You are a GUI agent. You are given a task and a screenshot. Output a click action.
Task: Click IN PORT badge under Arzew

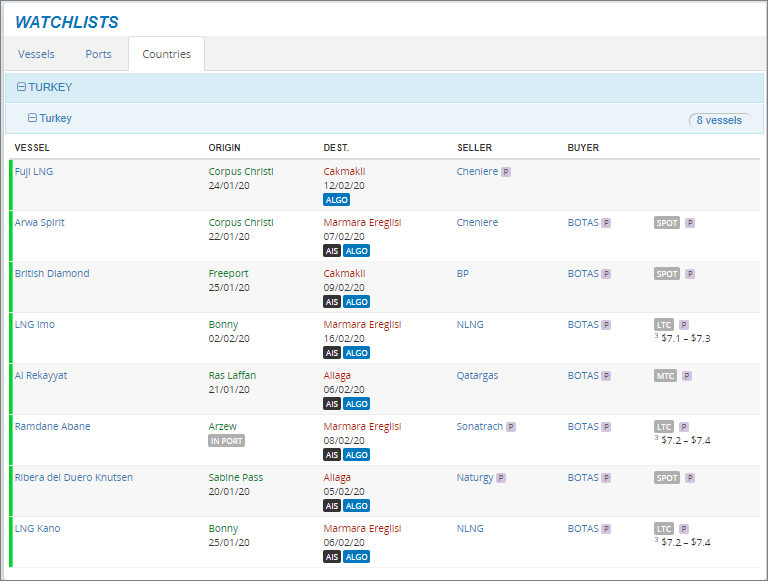click(x=226, y=441)
